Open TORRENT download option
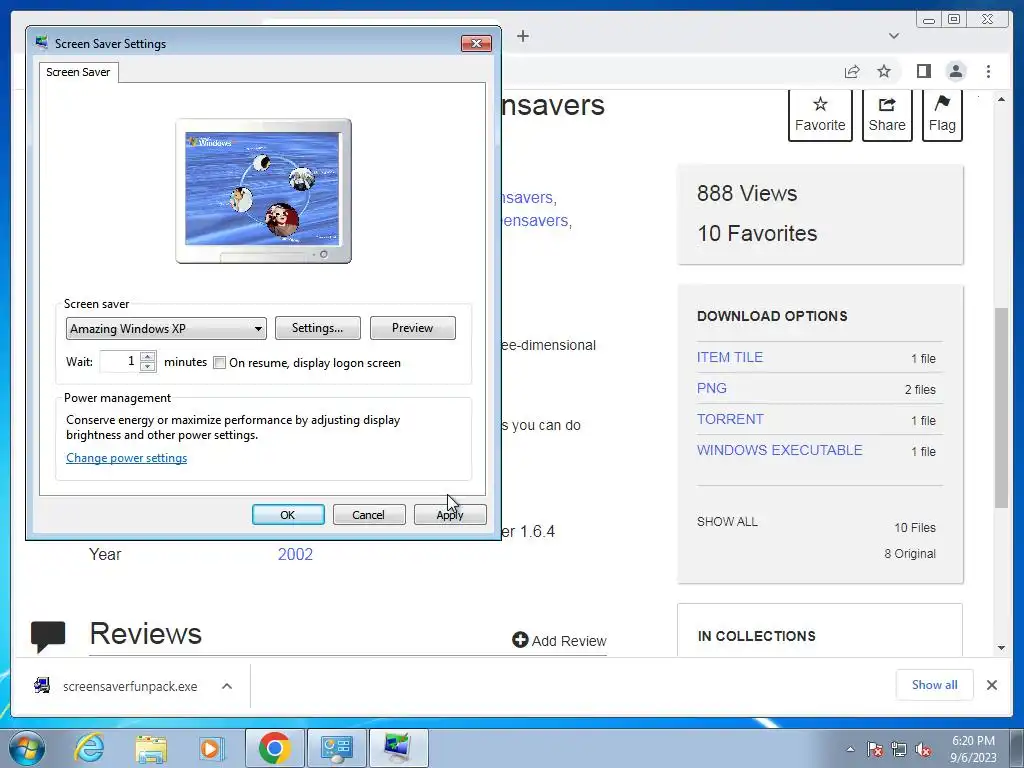 point(730,419)
